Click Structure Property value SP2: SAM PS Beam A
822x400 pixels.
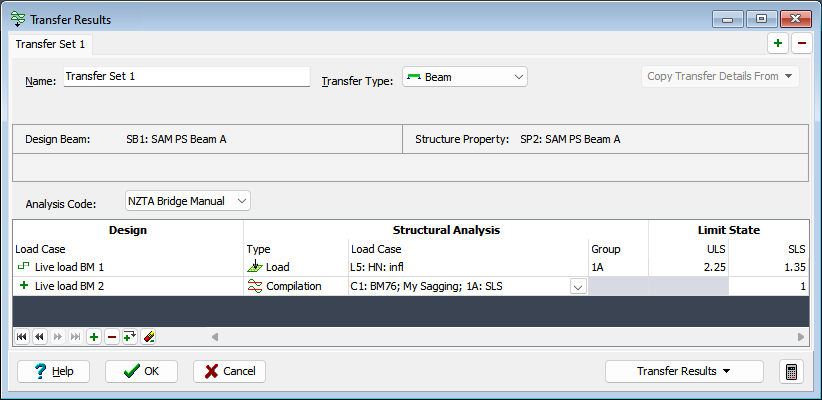point(570,139)
